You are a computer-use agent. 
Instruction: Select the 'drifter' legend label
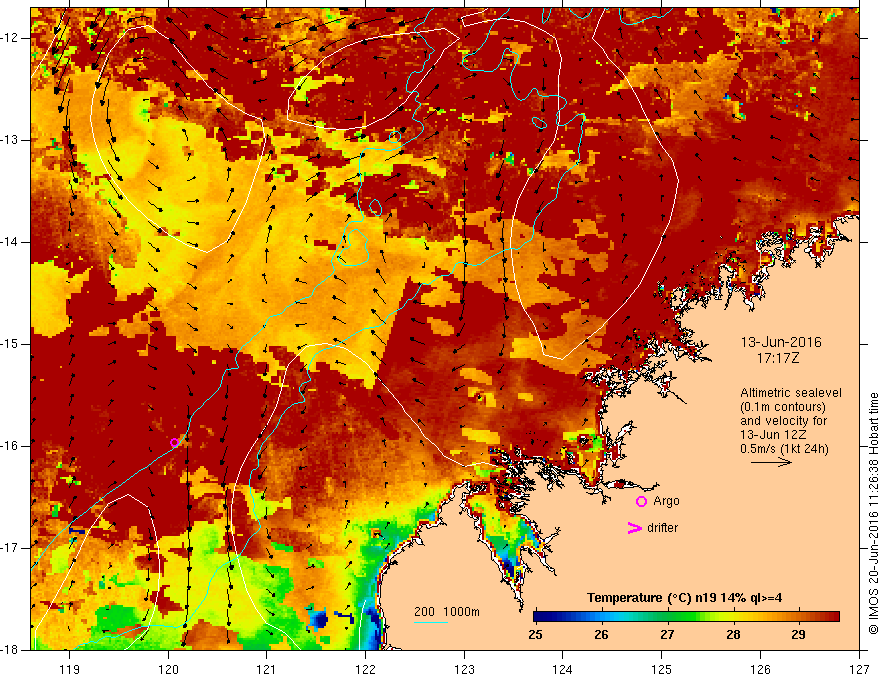662,528
